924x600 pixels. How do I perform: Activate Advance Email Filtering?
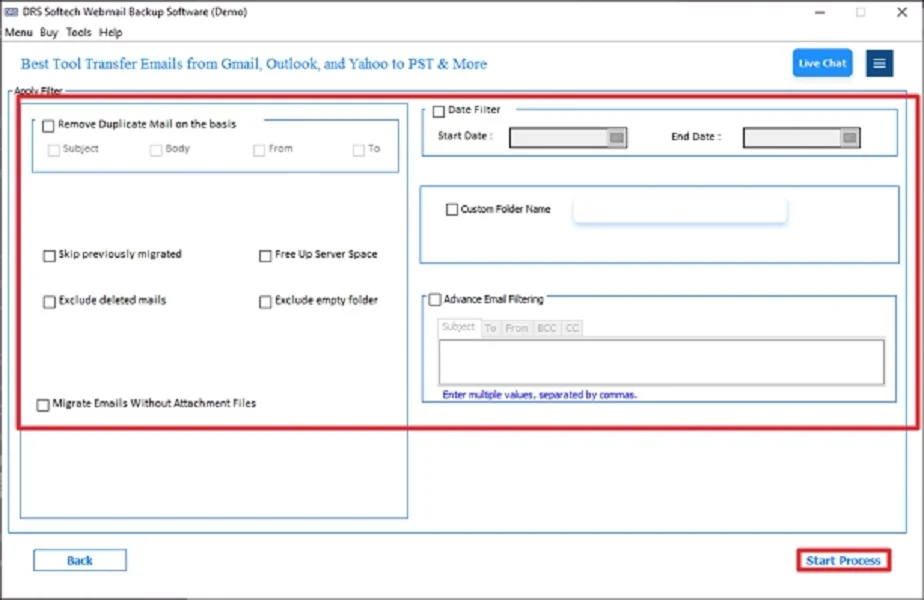click(x=435, y=298)
